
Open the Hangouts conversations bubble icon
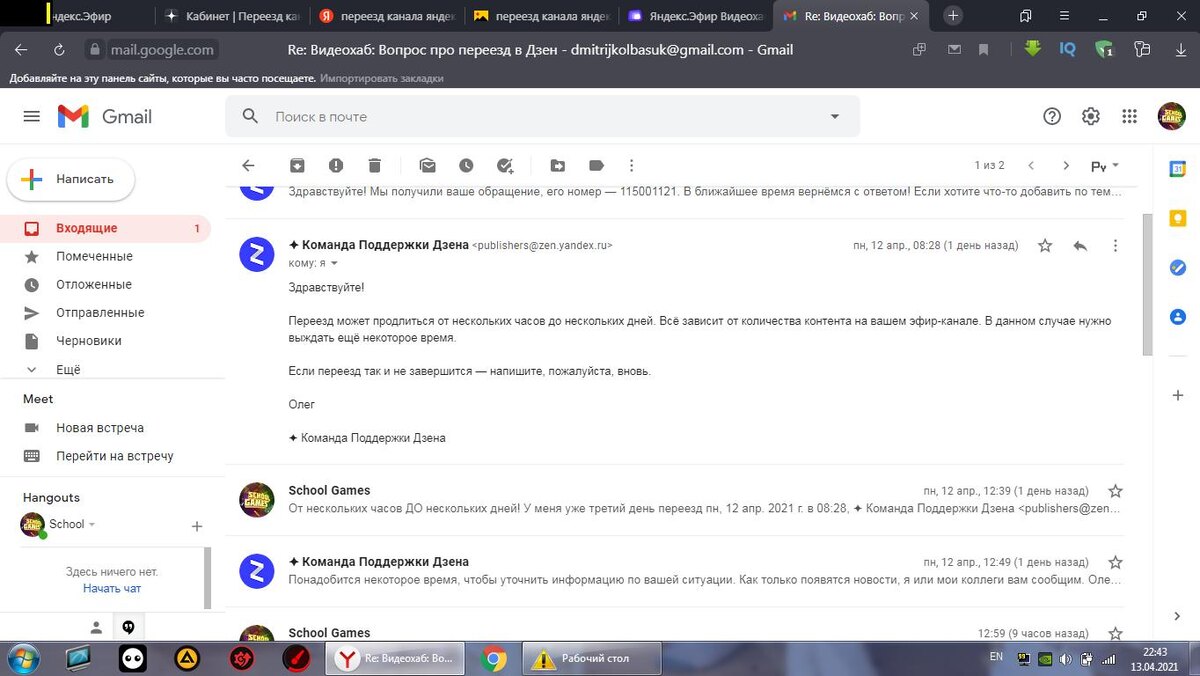pos(128,628)
